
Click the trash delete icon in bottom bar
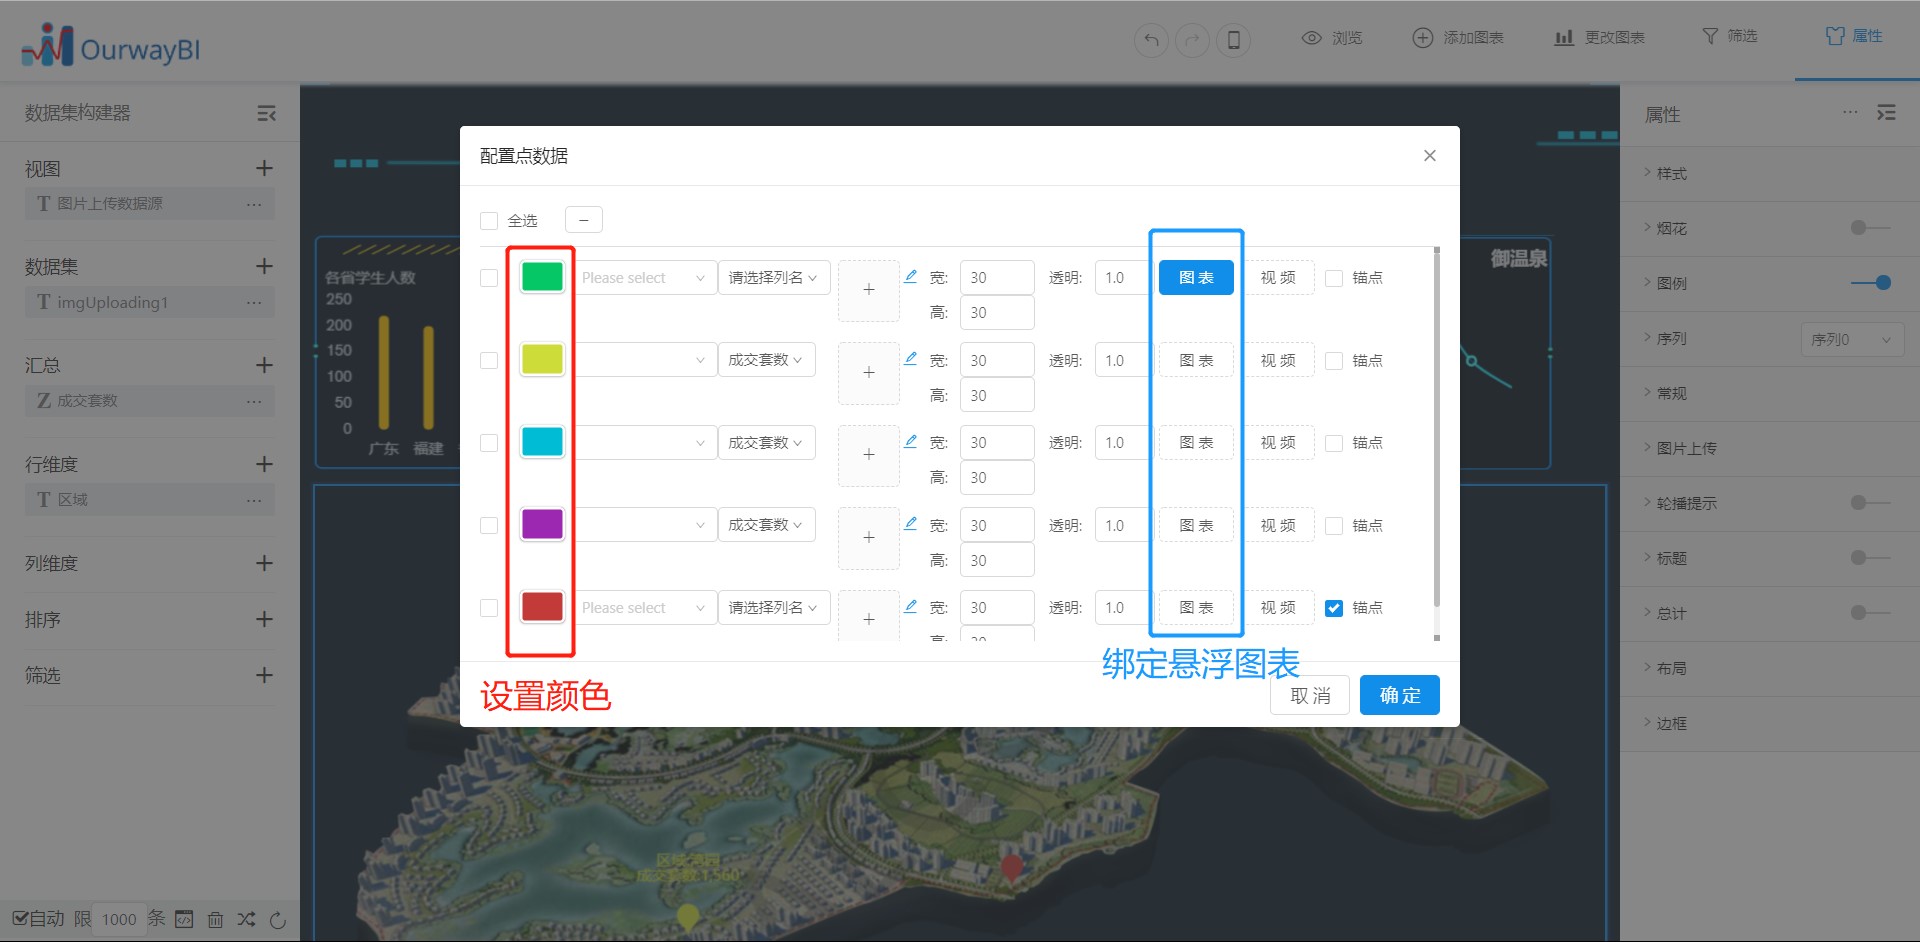coord(215,919)
